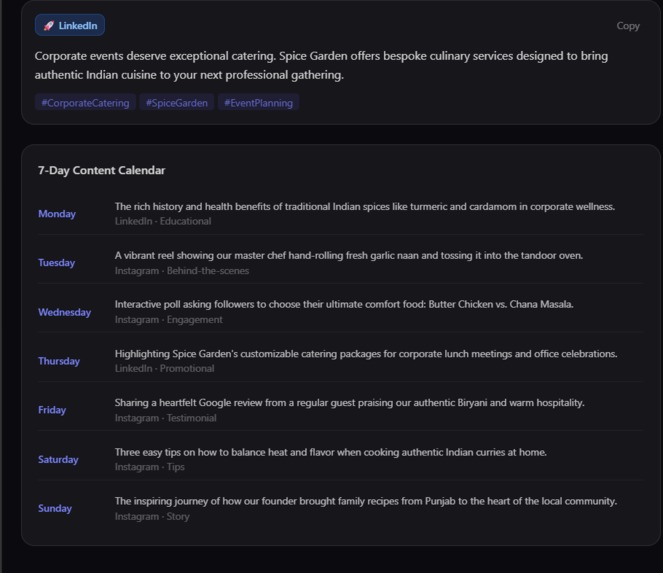The image size is (663, 573).
Task: Click Friday's Google review Biryani description
Action: tap(349, 403)
